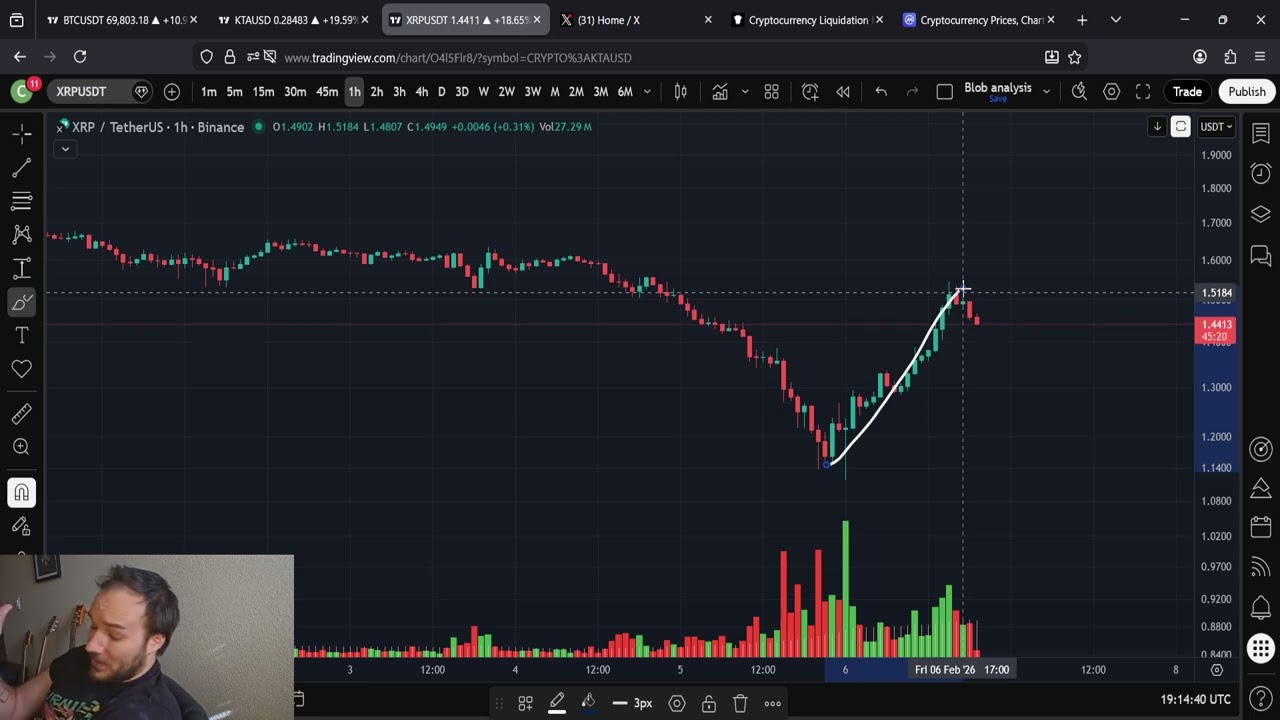Click the Save link under Blob analysis
1280x720 pixels.
(998, 99)
